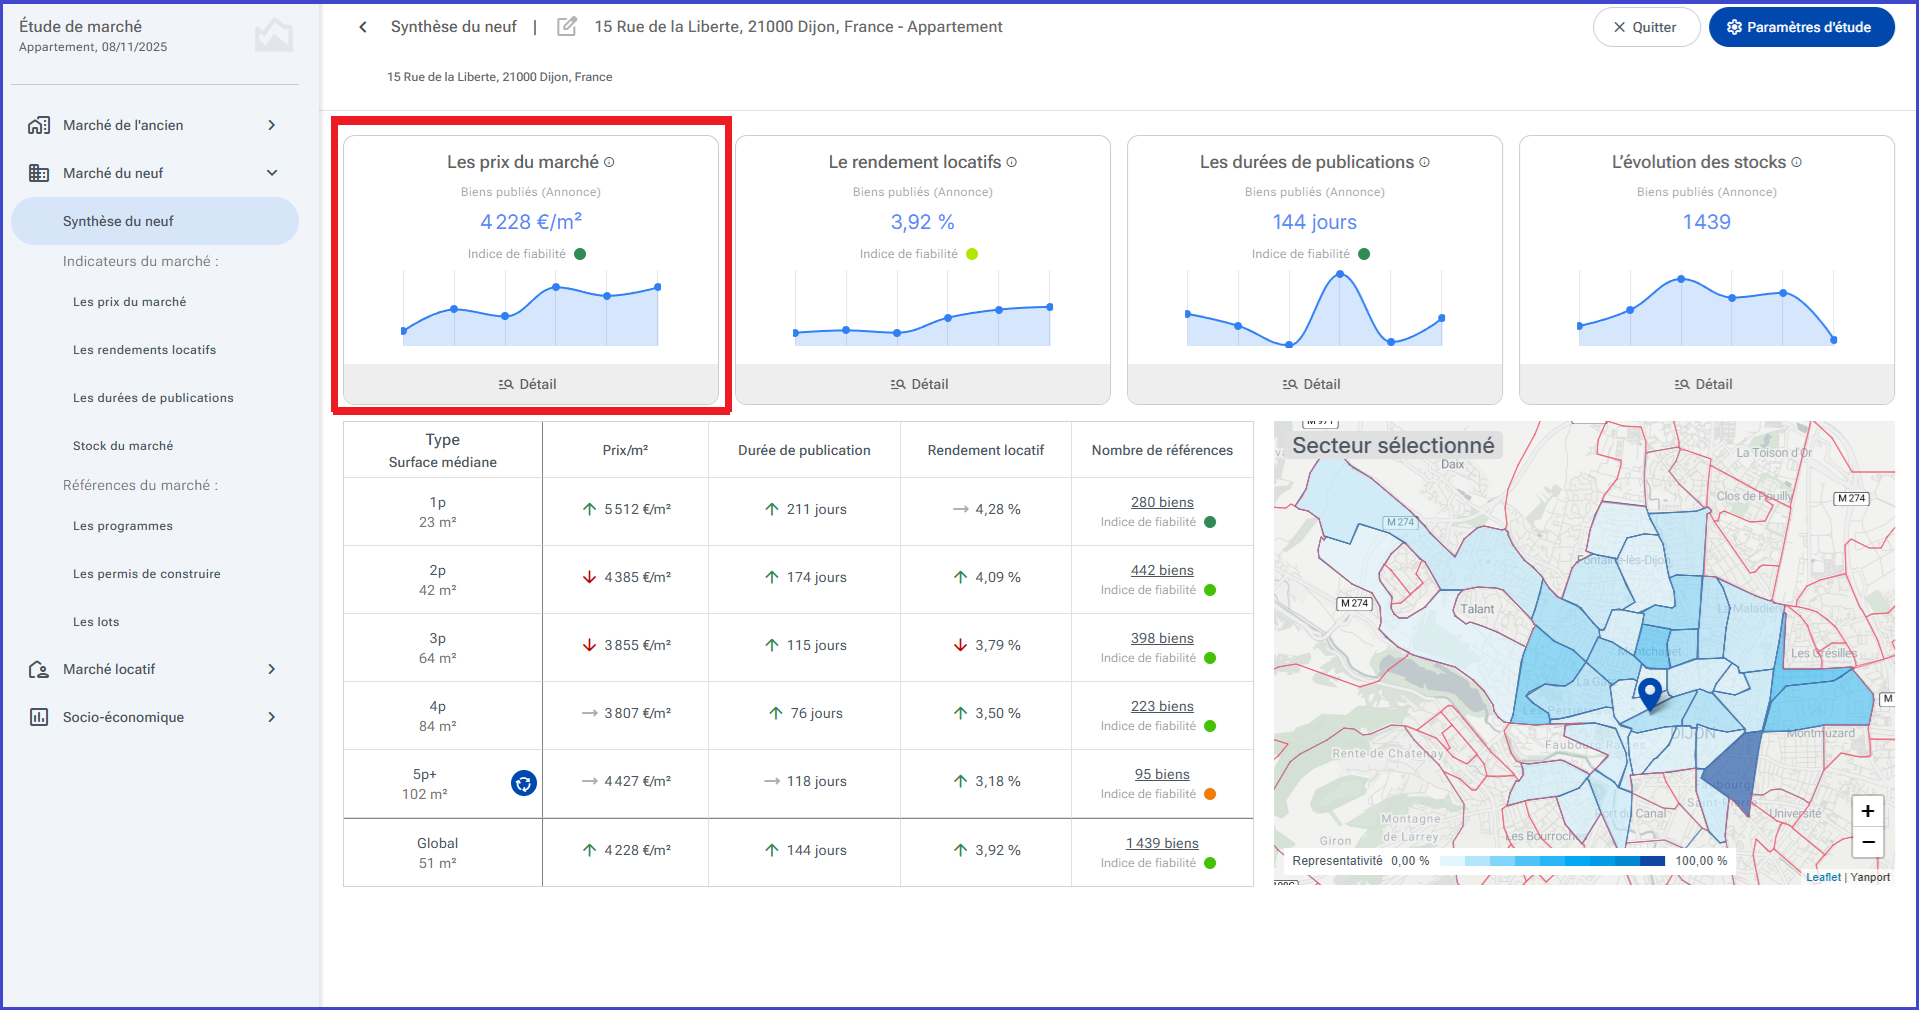Screen dimensions: 1919x1010
Task: Click the refresh icon in the 5p+ row
Action: click(x=524, y=783)
